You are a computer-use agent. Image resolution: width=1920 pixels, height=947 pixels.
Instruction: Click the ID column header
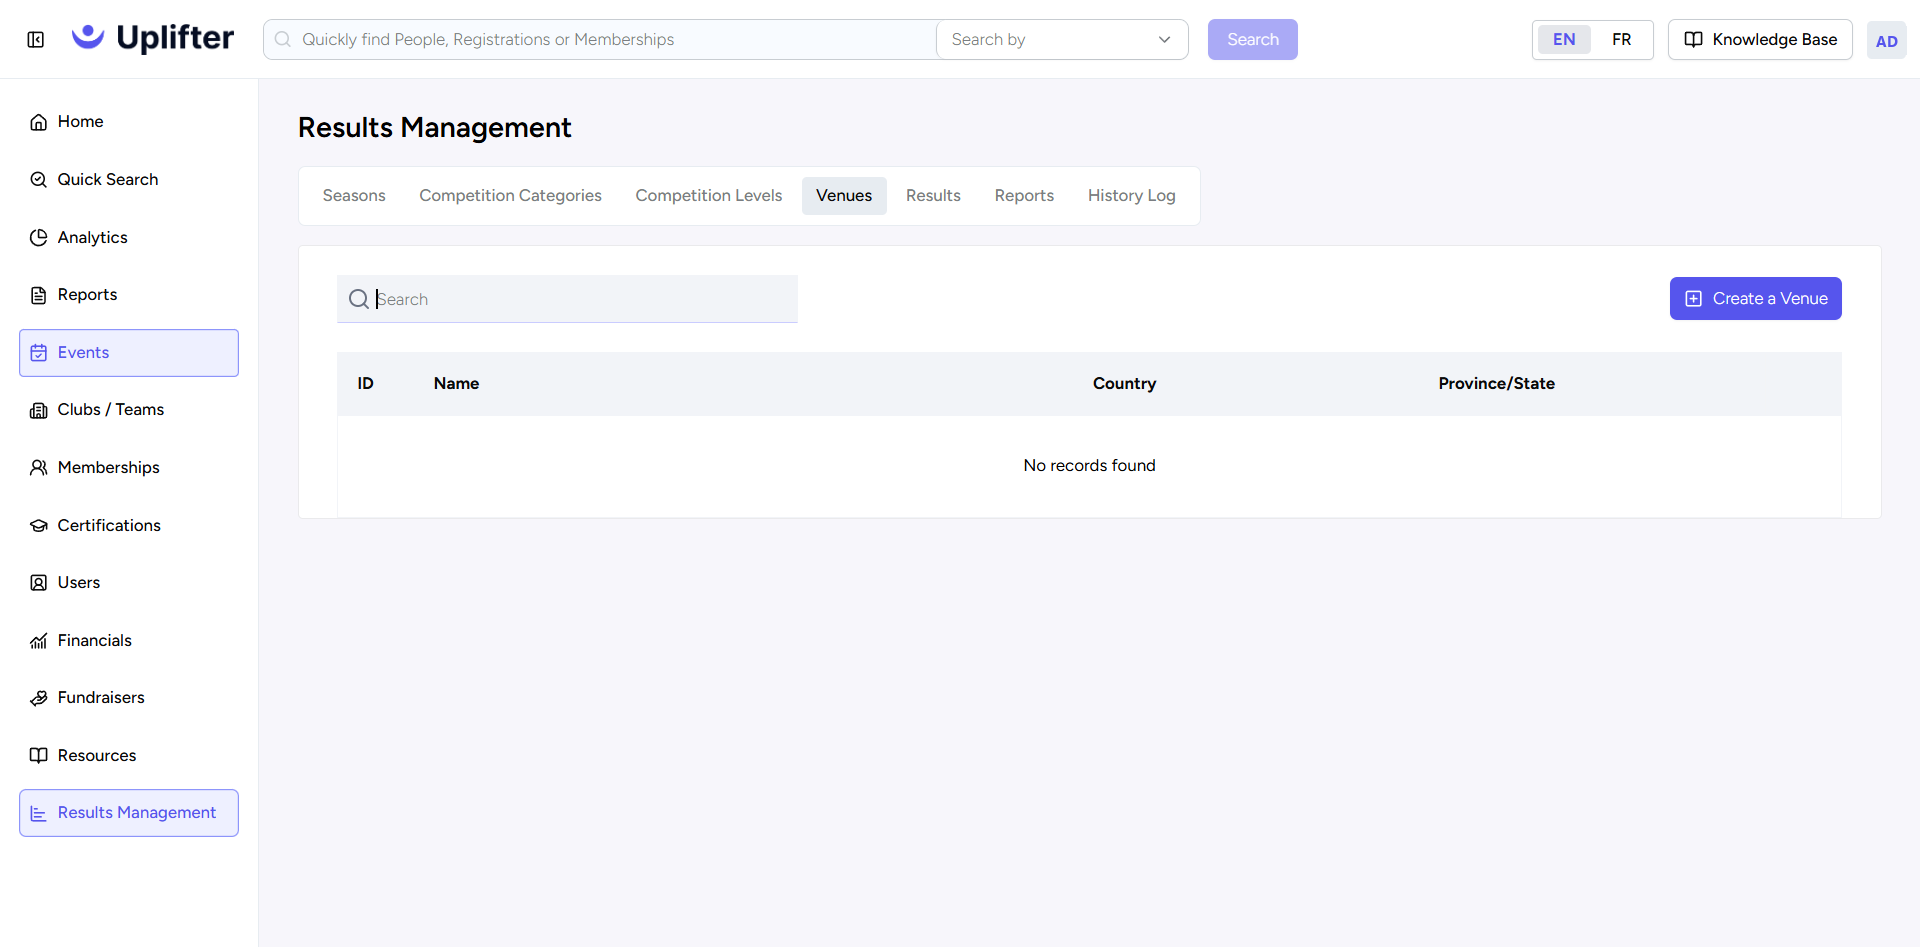tap(365, 384)
